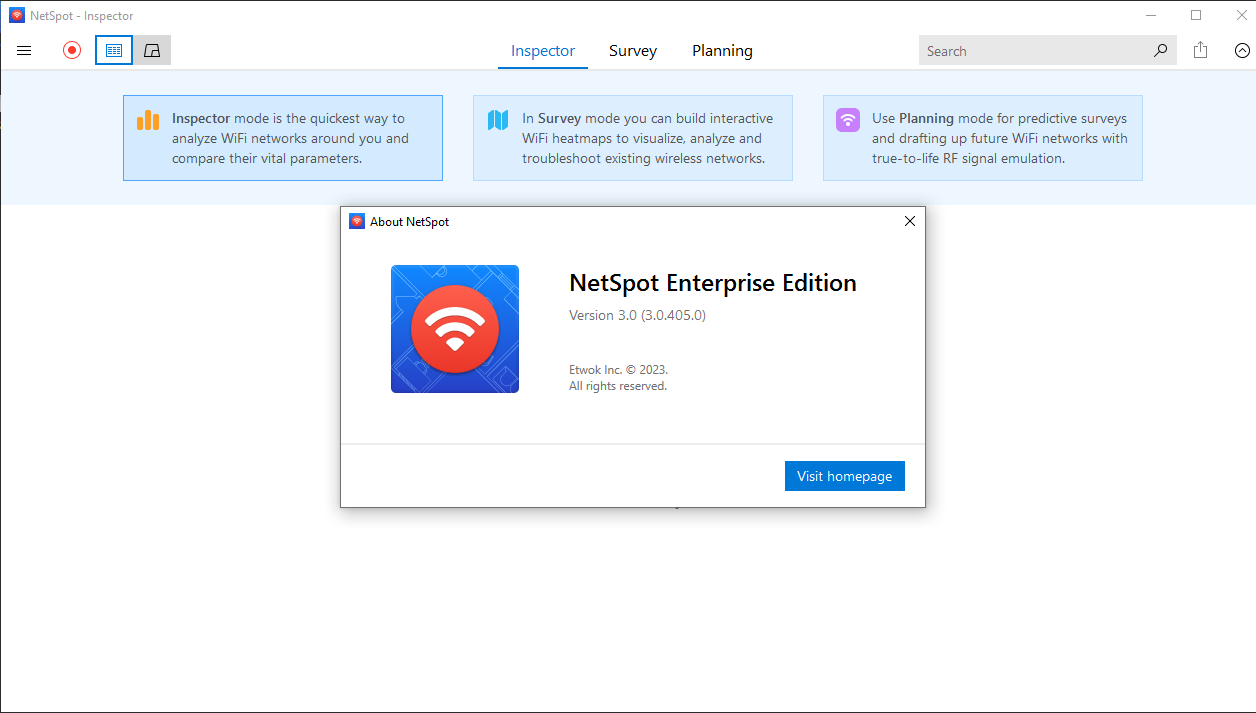Select the Planning mode info card
This screenshot has height=713, width=1256.
[983, 138]
